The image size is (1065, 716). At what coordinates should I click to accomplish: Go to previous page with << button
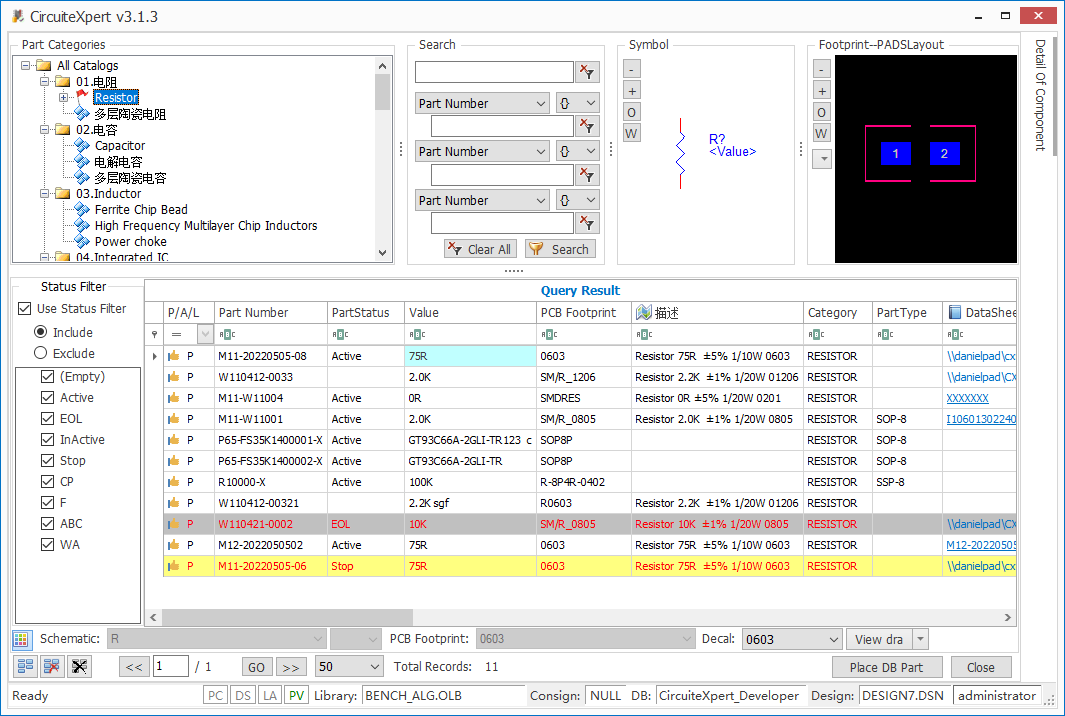pyautogui.click(x=134, y=667)
